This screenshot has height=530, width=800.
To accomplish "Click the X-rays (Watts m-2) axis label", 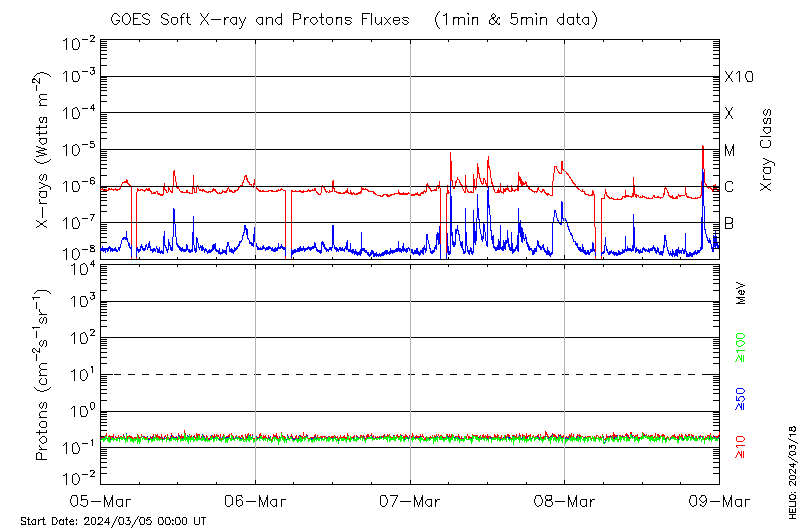I will pyautogui.click(x=44, y=152).
